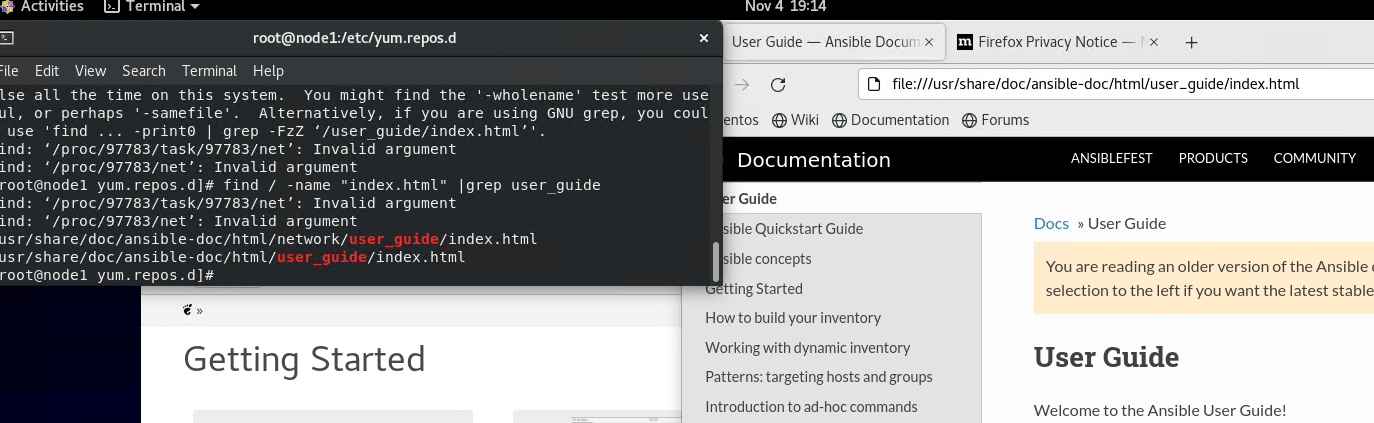
Task: Open the Activities overview
Action: pos(52,6)
